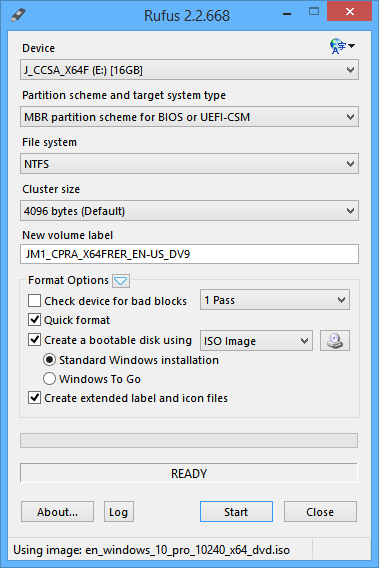The width and height of the screenshot is (379, 568).
Task: Uncheck Create extended label and icon files
Action: [x=34, y=398]
